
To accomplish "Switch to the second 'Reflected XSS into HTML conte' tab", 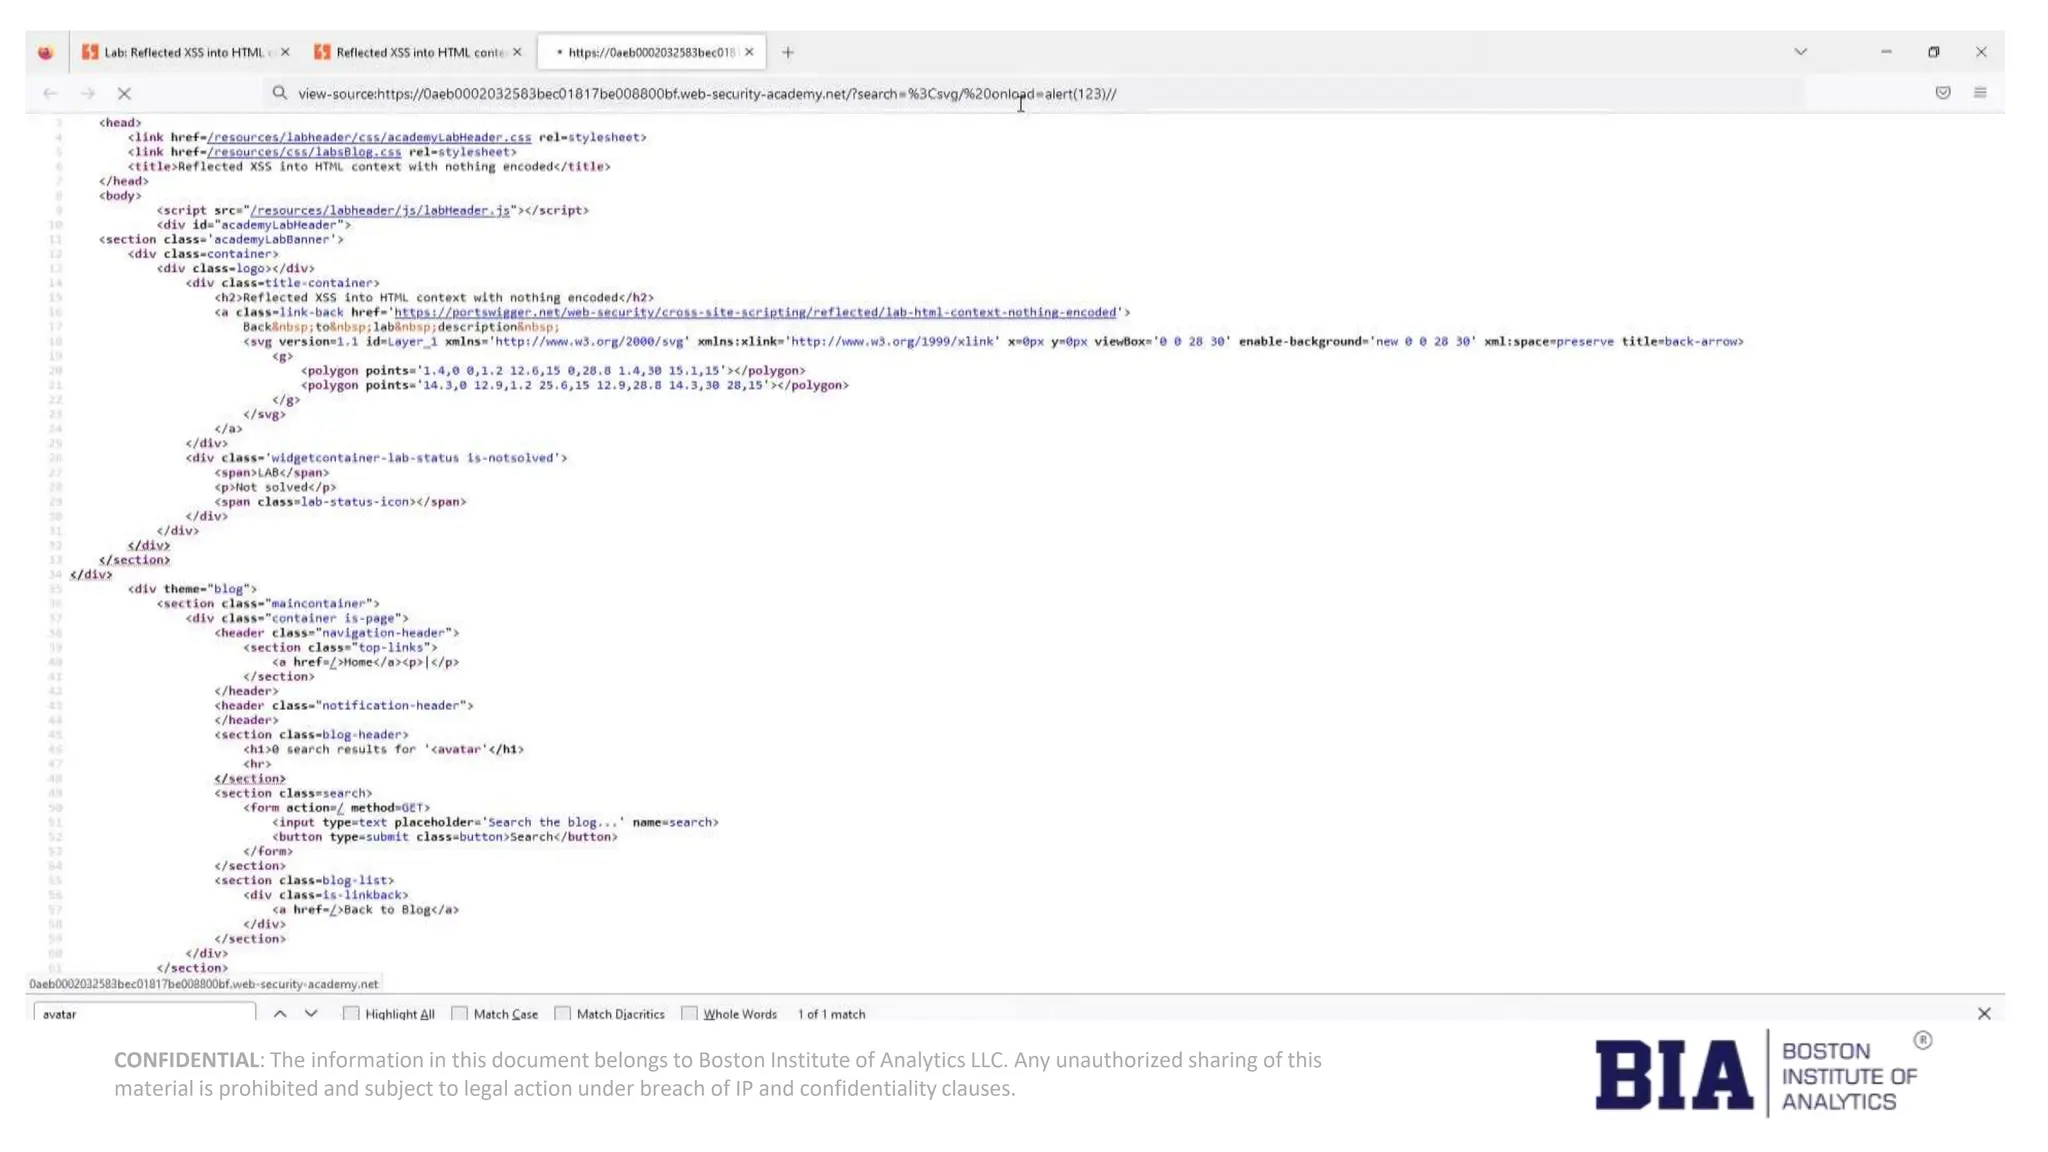I will pyautogui.click(x=418, y=52).
